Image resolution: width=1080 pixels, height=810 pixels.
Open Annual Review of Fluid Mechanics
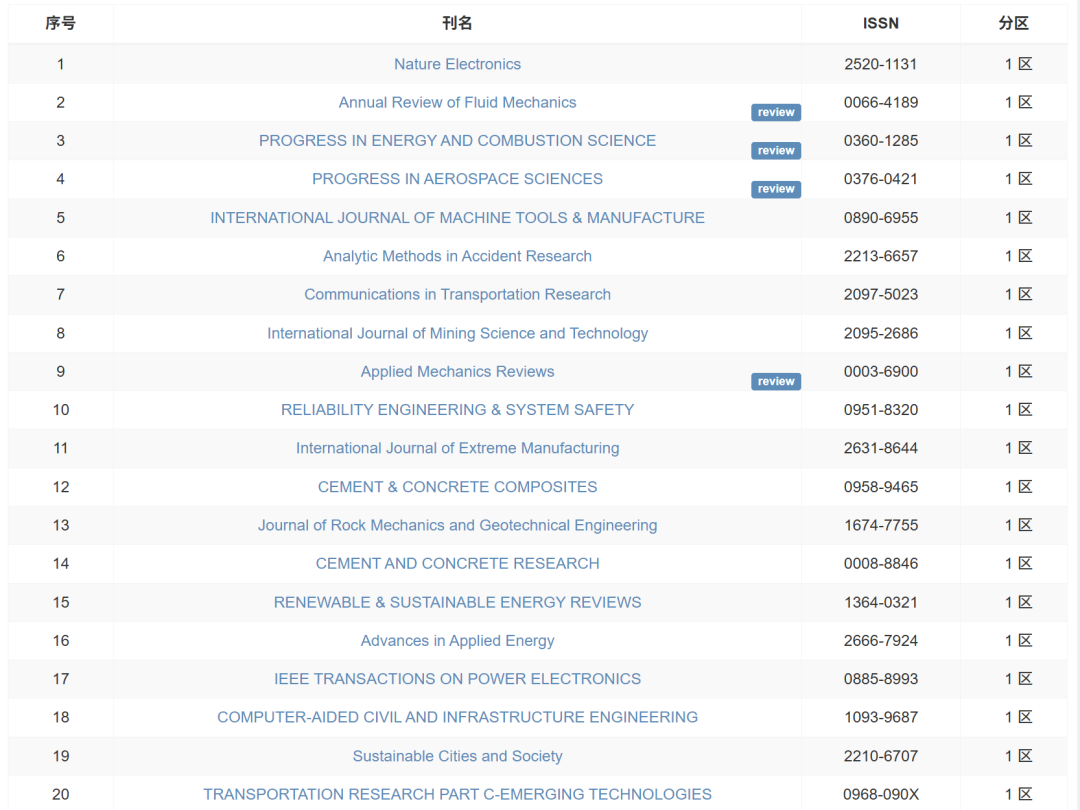pos(457,103)
